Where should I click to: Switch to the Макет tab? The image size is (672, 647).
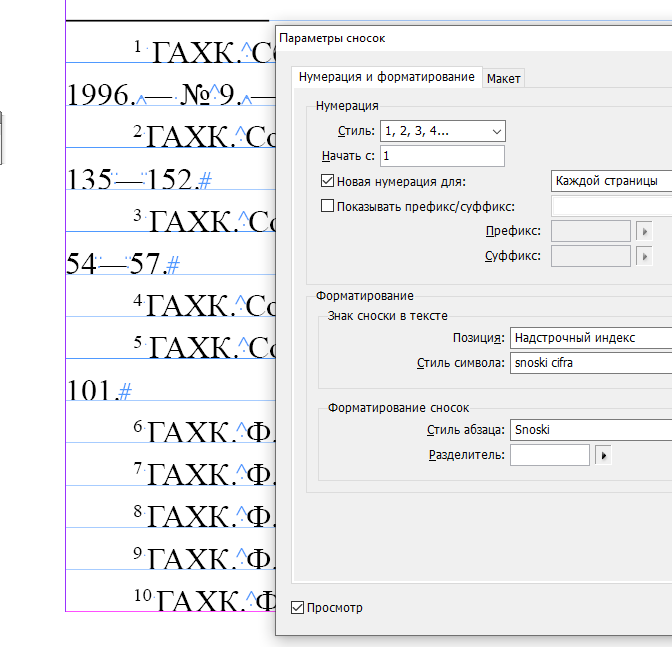[x=503, y=78]
